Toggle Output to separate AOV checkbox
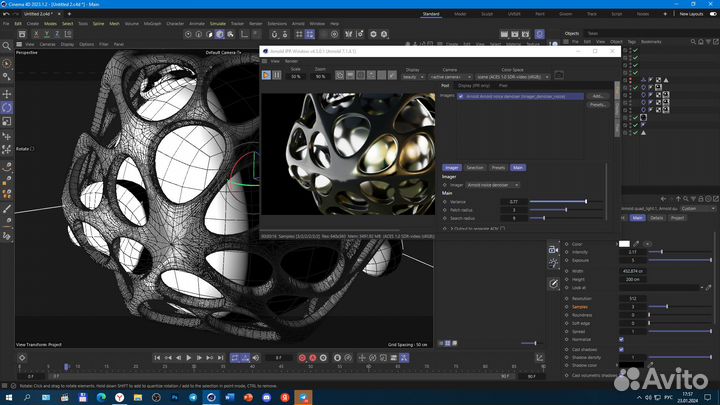This screenshot has height=405, width=720. coord(503,228)
